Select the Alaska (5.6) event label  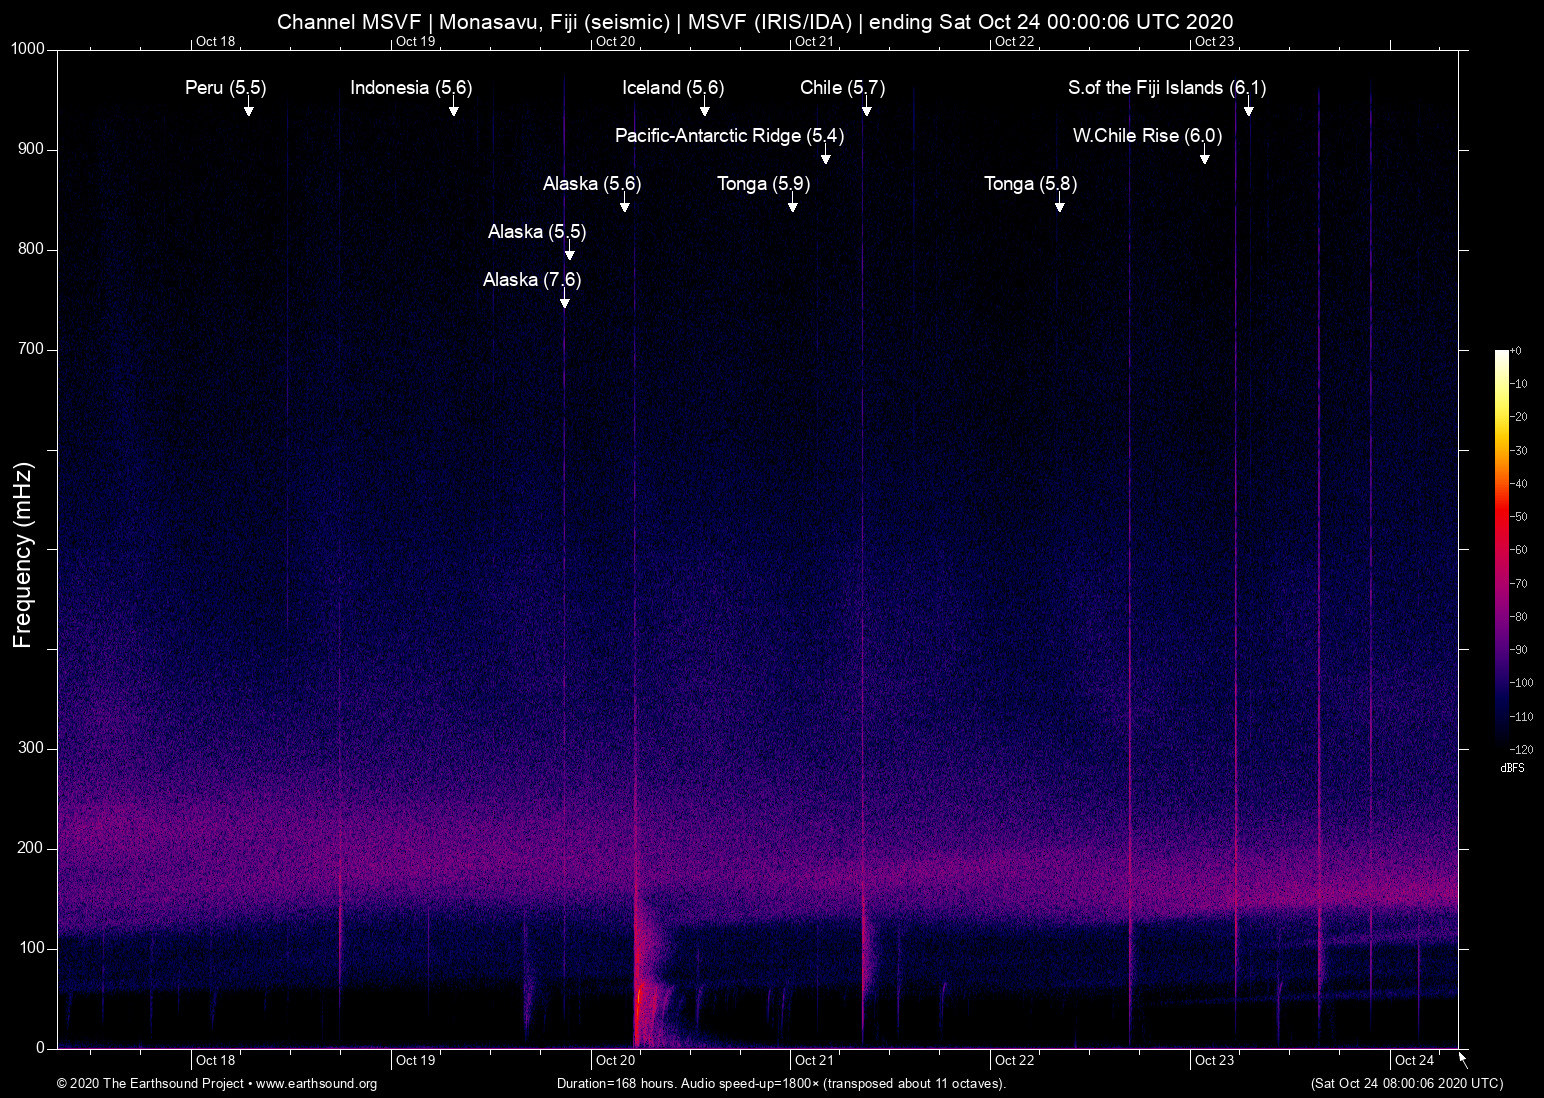[592, 184]
